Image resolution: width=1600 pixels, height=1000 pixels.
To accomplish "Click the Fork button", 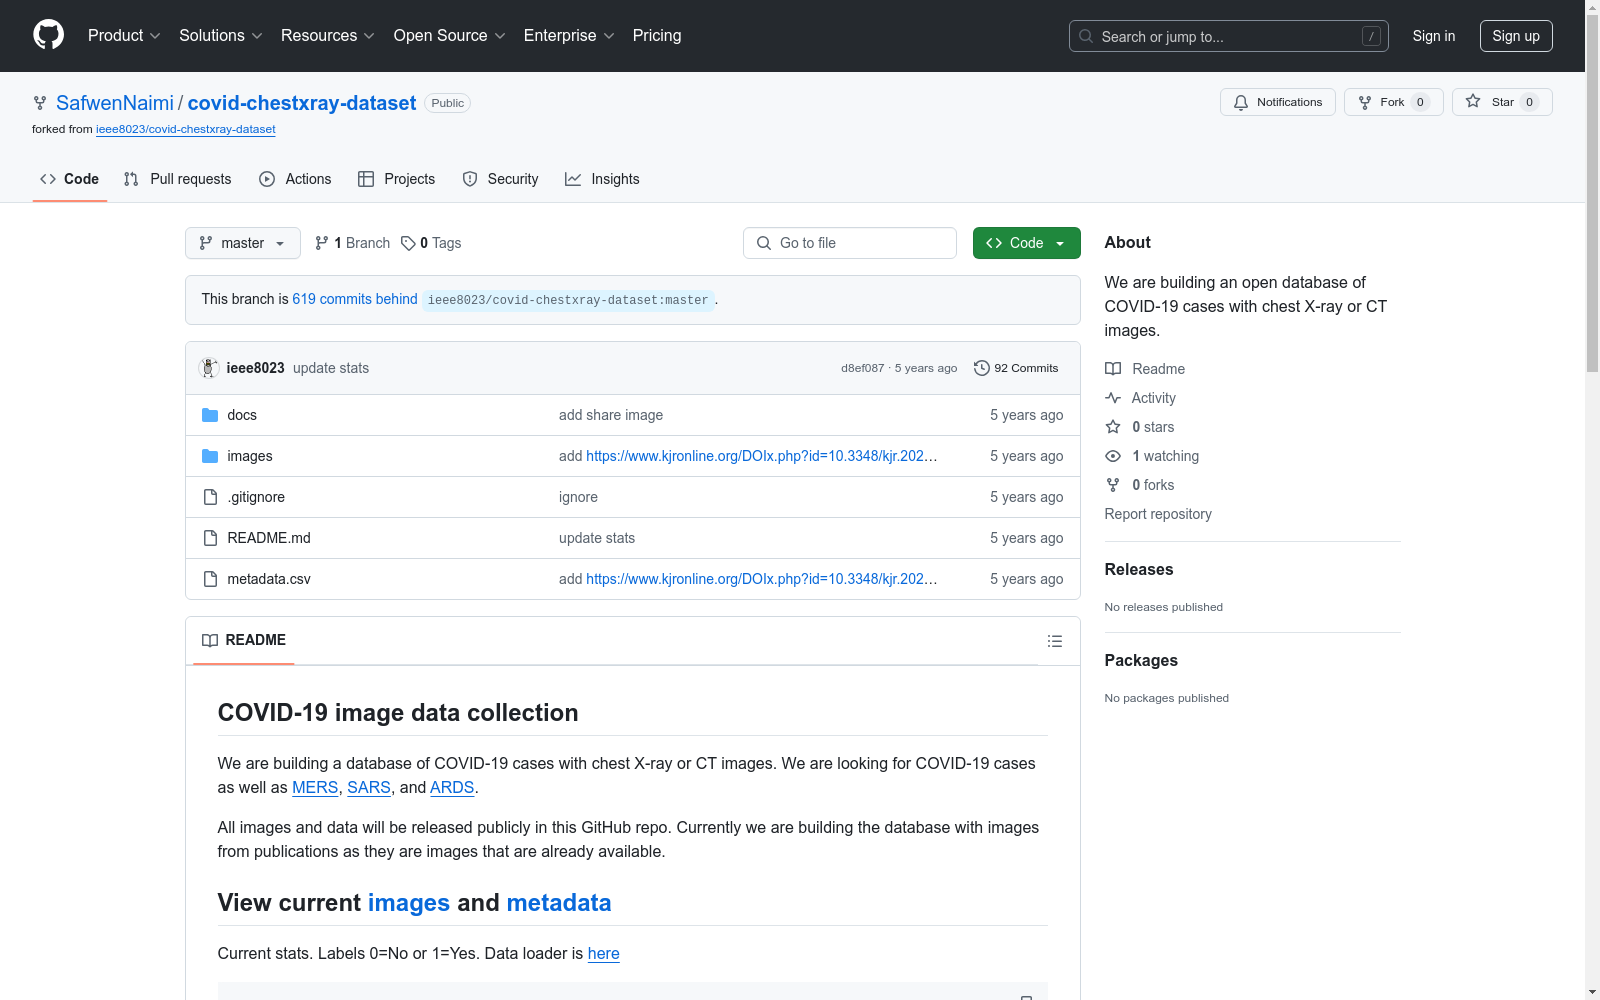I will pos(1394,102).
